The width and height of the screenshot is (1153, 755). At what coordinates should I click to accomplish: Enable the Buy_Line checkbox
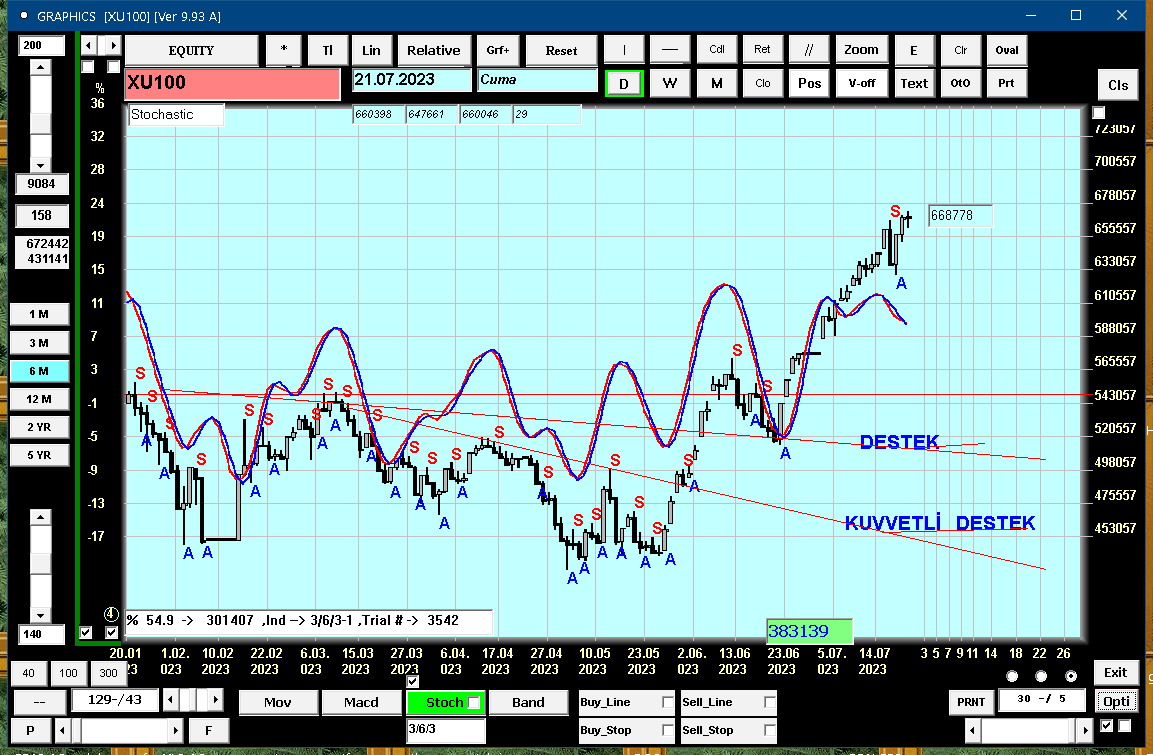667,702
